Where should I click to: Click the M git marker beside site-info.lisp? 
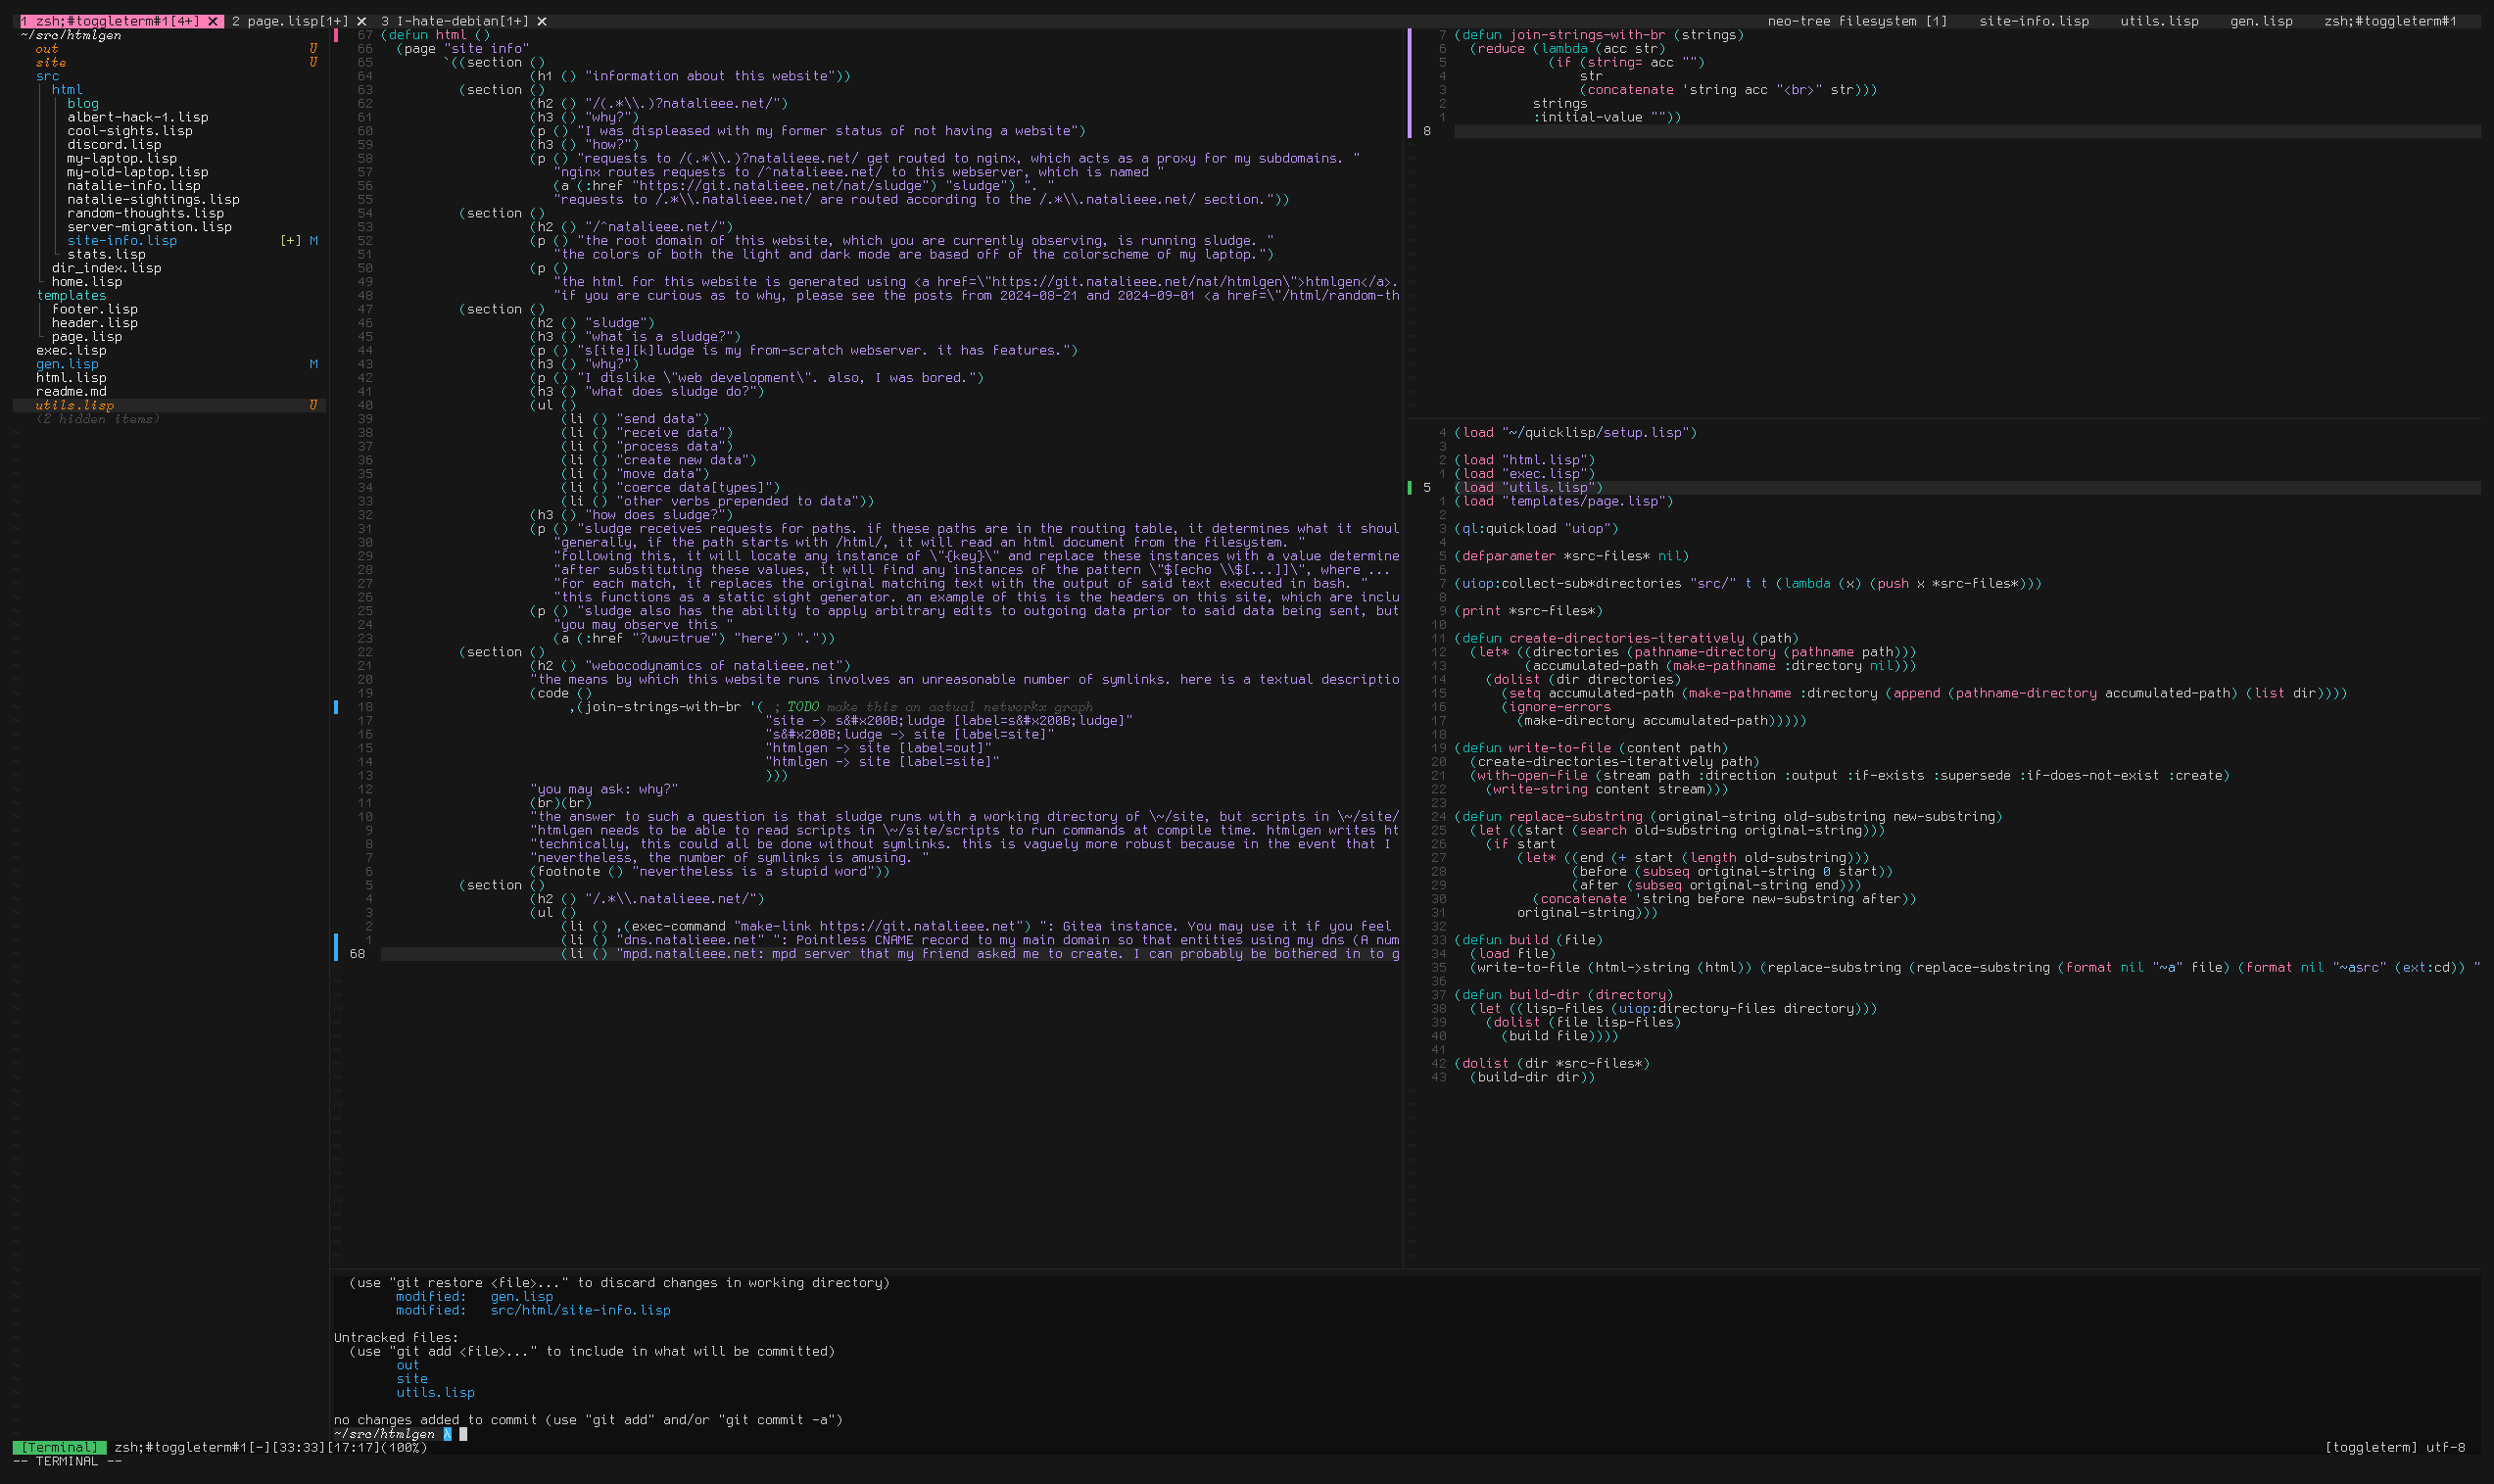(314, 241)
